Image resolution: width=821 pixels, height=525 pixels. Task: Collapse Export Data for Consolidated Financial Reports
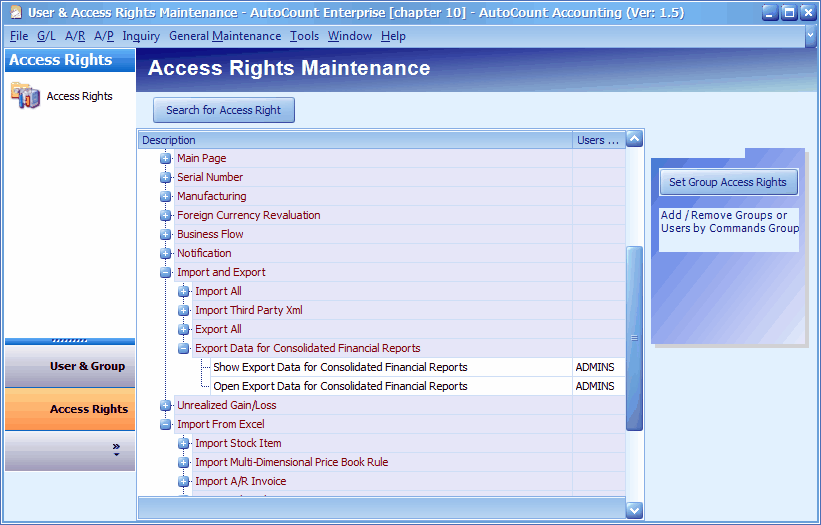click(x=184, y=348)
